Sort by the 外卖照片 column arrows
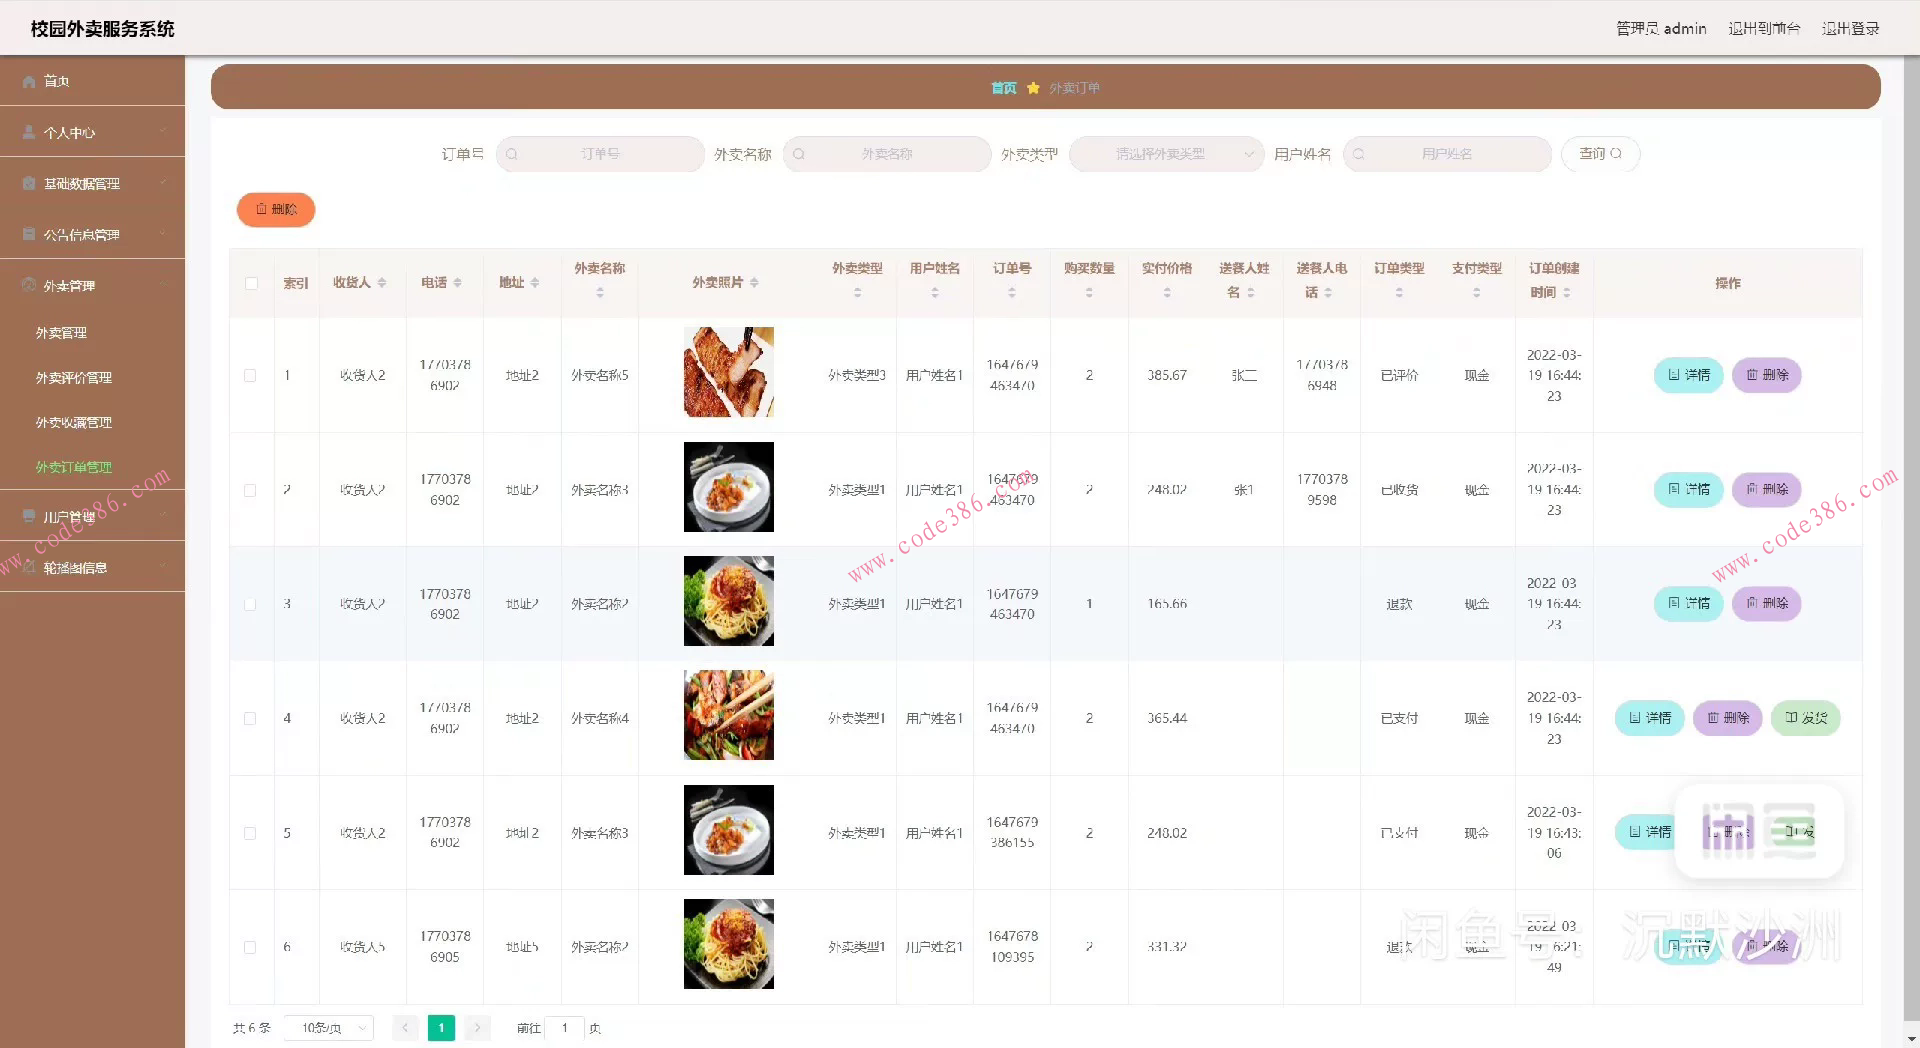This screenshot has width=1920, height=1048. [x=754, y=283]
